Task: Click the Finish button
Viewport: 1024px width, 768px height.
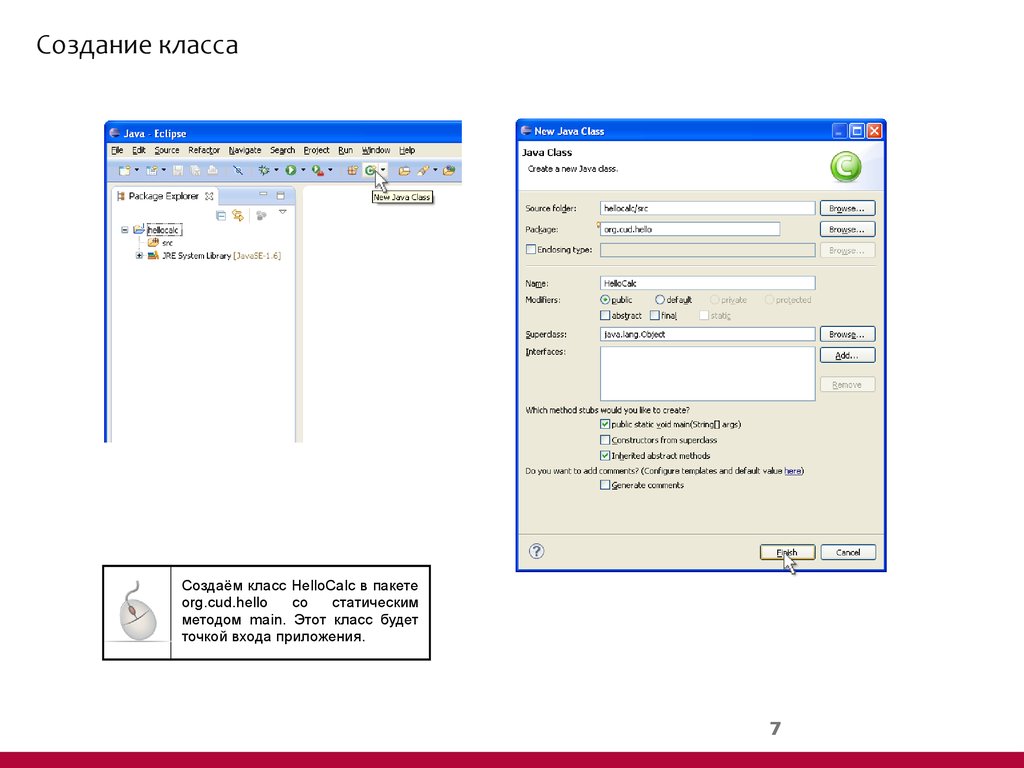Action: [x=787, y=551]
